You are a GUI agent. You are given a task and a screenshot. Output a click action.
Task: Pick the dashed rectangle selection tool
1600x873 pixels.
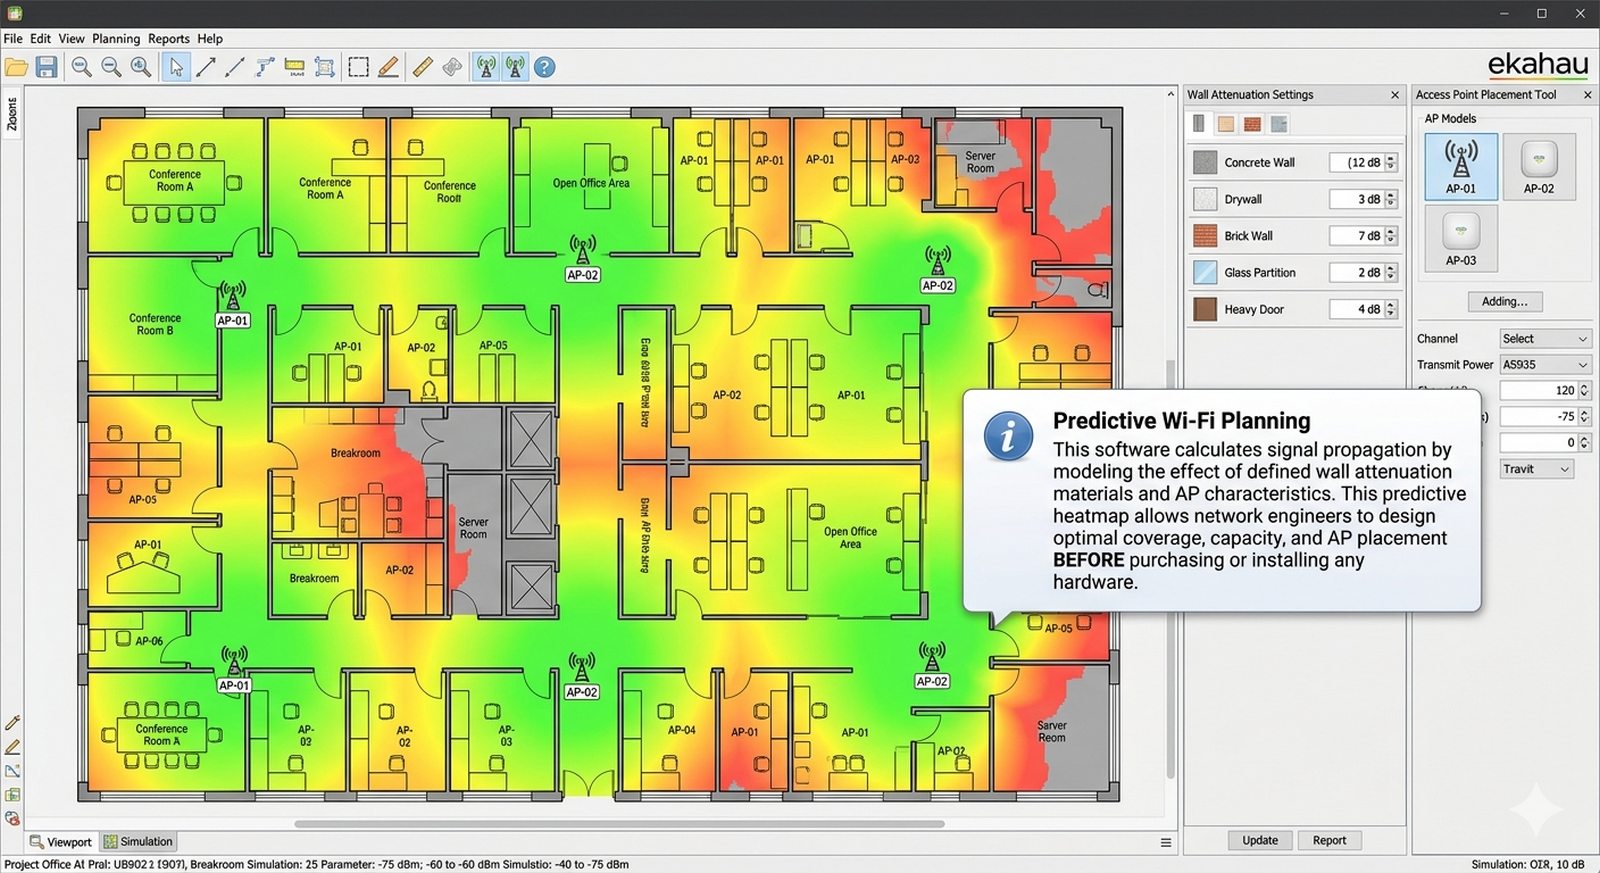click(x=358, y=67)
